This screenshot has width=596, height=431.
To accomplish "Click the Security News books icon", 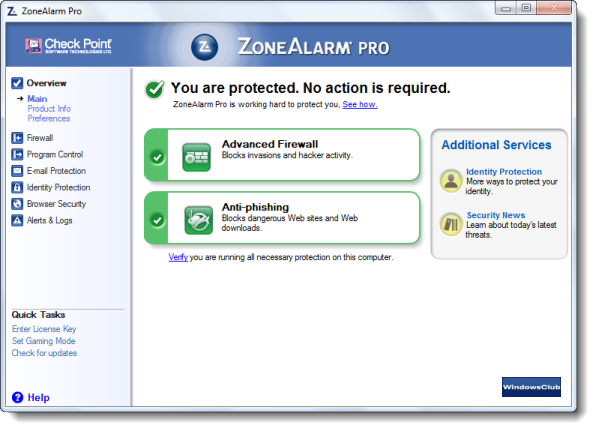I will (x=451, y=224).
